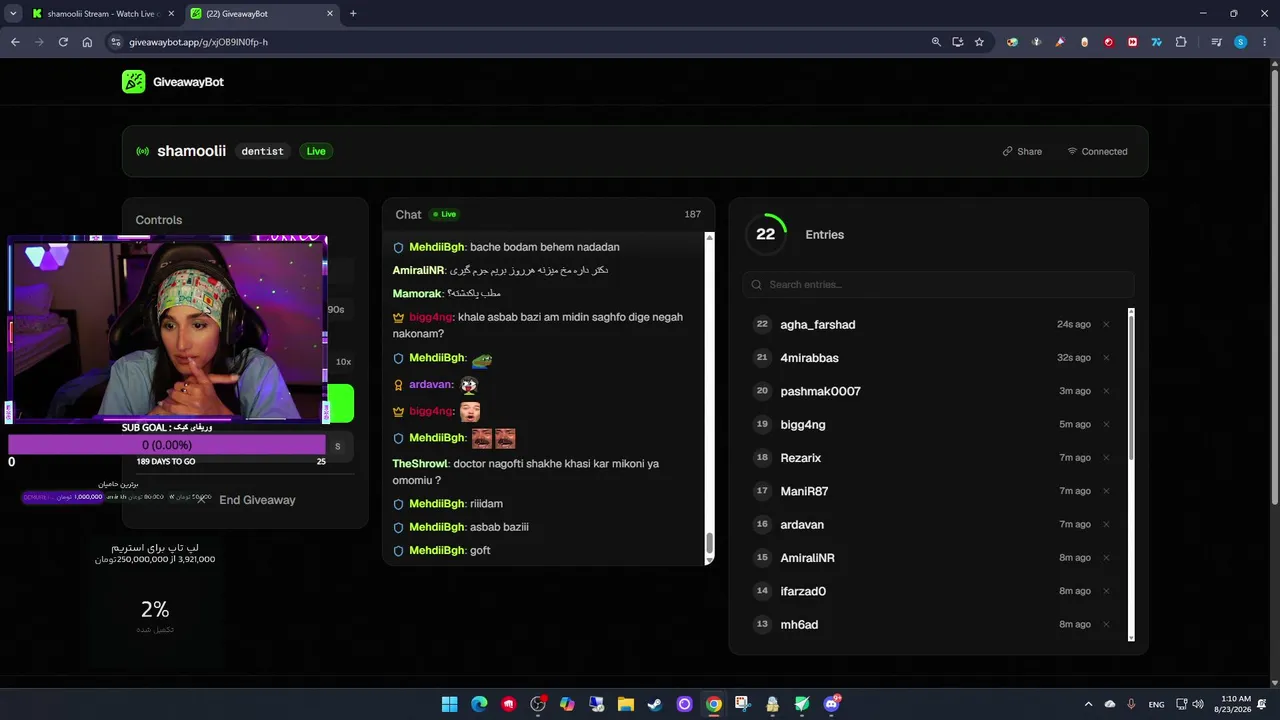Remove ardavan from the entries list
1280x720 pixels.
1106,524
